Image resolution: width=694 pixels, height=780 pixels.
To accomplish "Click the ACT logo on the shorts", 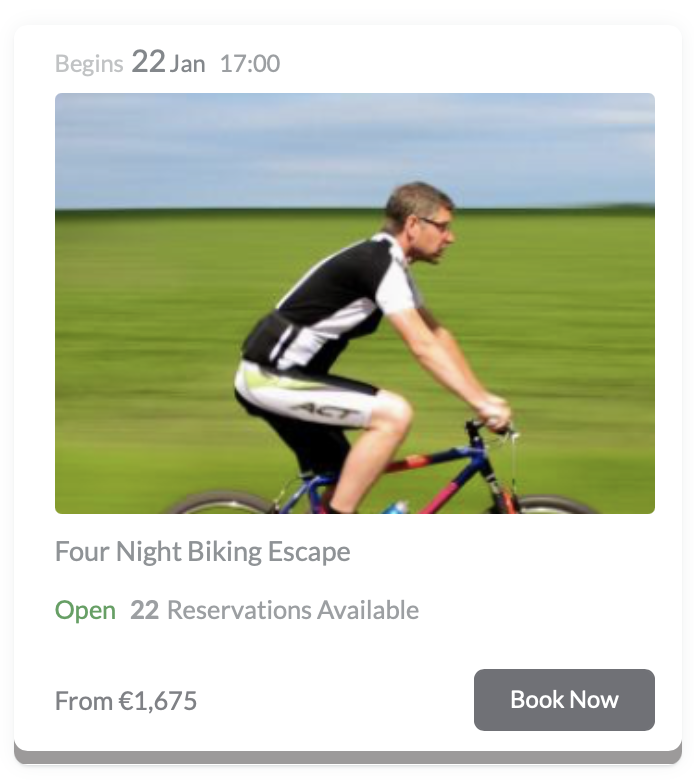I will [328, 411].
